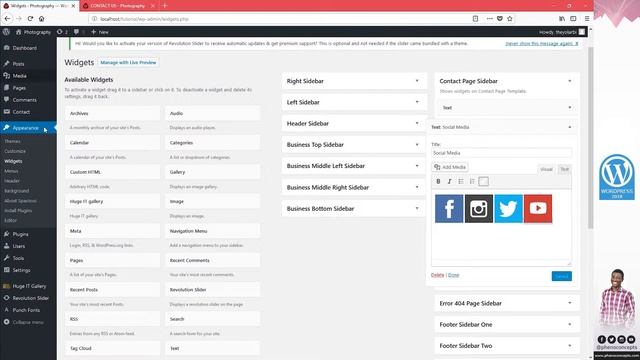The image size is (640, 360).
Task: Toggle Bold in the text widget toolbar
Action: click(438, 181)
